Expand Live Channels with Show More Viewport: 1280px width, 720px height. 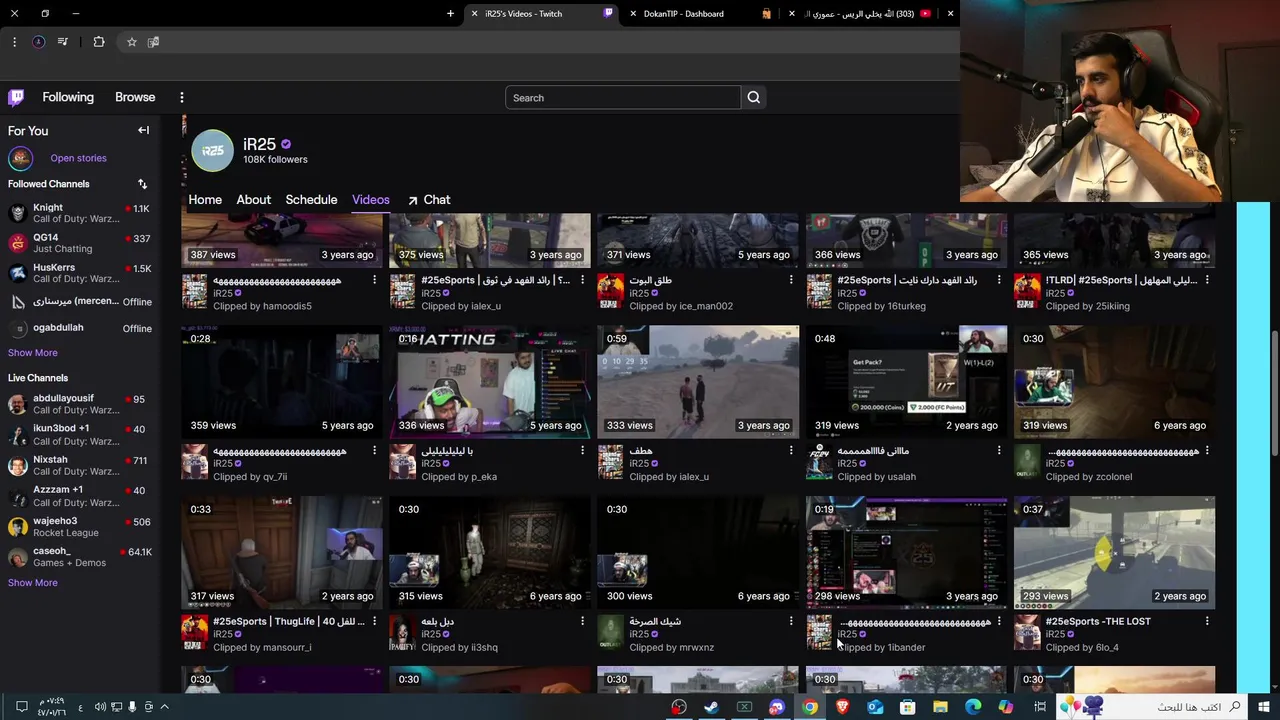pyautogui.click(x=33, y=583)
